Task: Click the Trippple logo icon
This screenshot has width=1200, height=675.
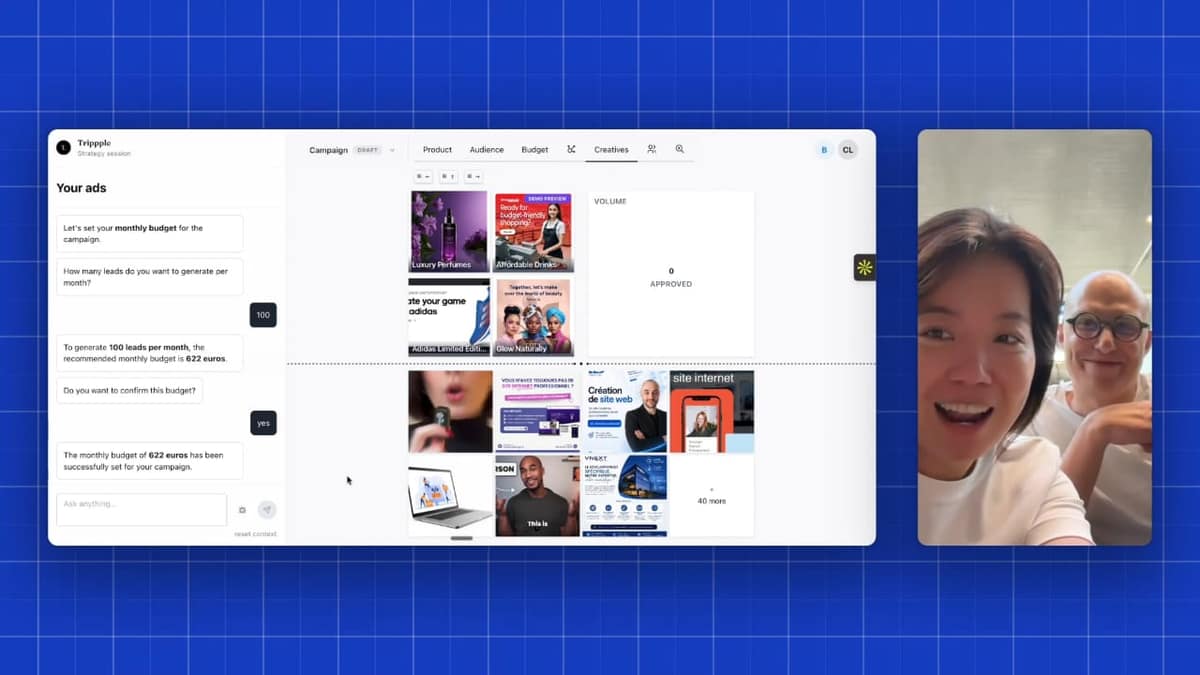Action: pos(64,147)
